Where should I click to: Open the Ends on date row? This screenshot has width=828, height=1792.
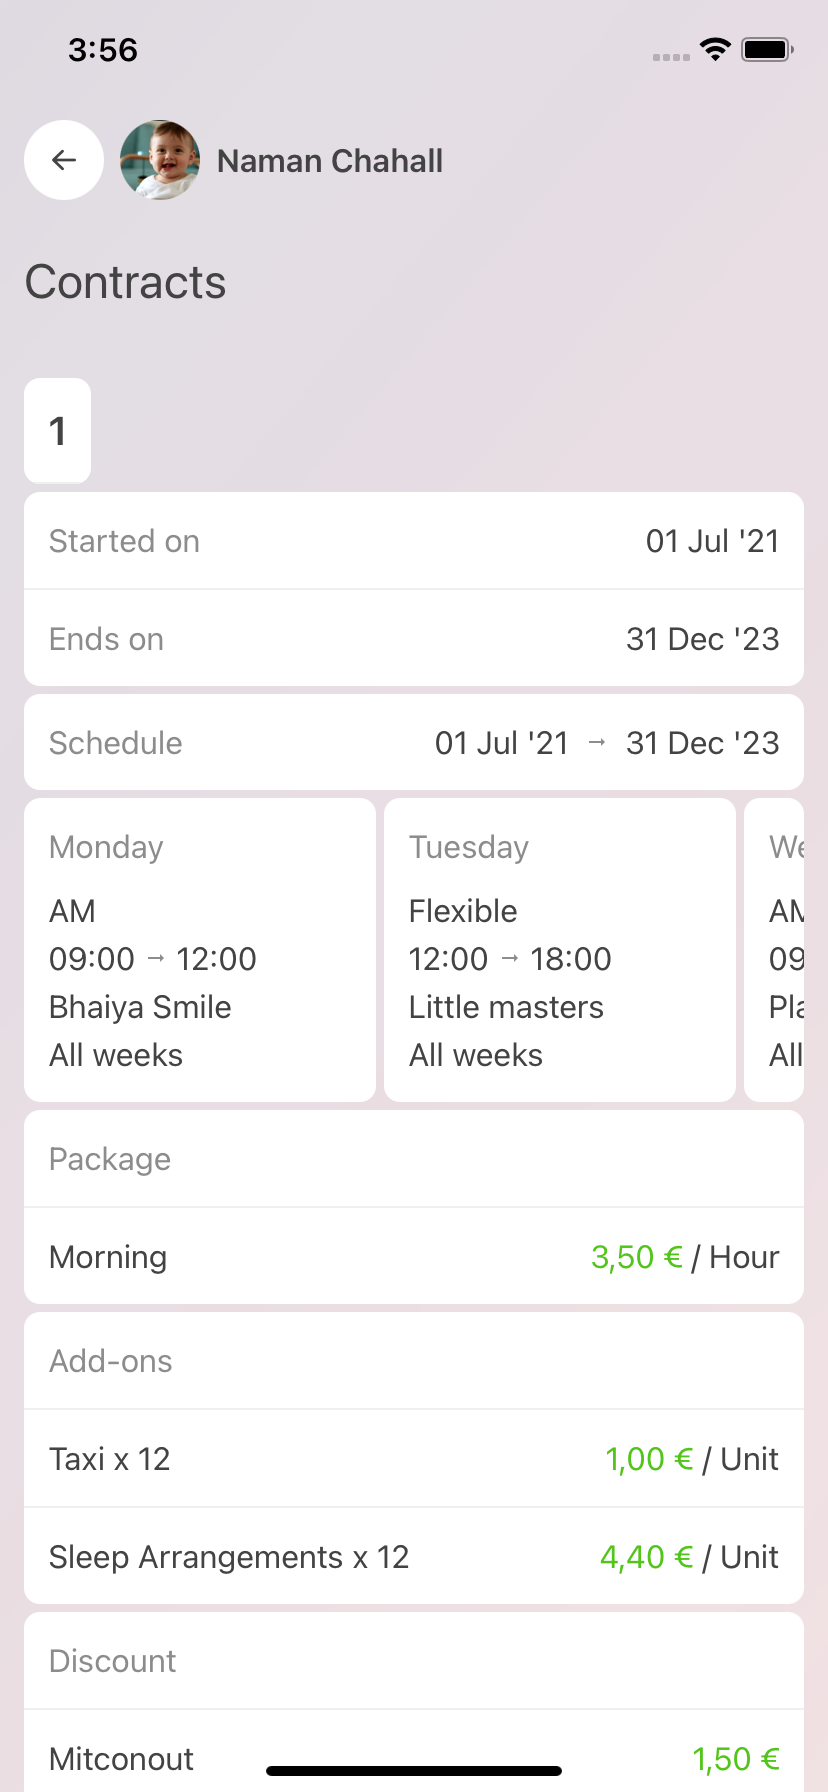tap(414, 639)
